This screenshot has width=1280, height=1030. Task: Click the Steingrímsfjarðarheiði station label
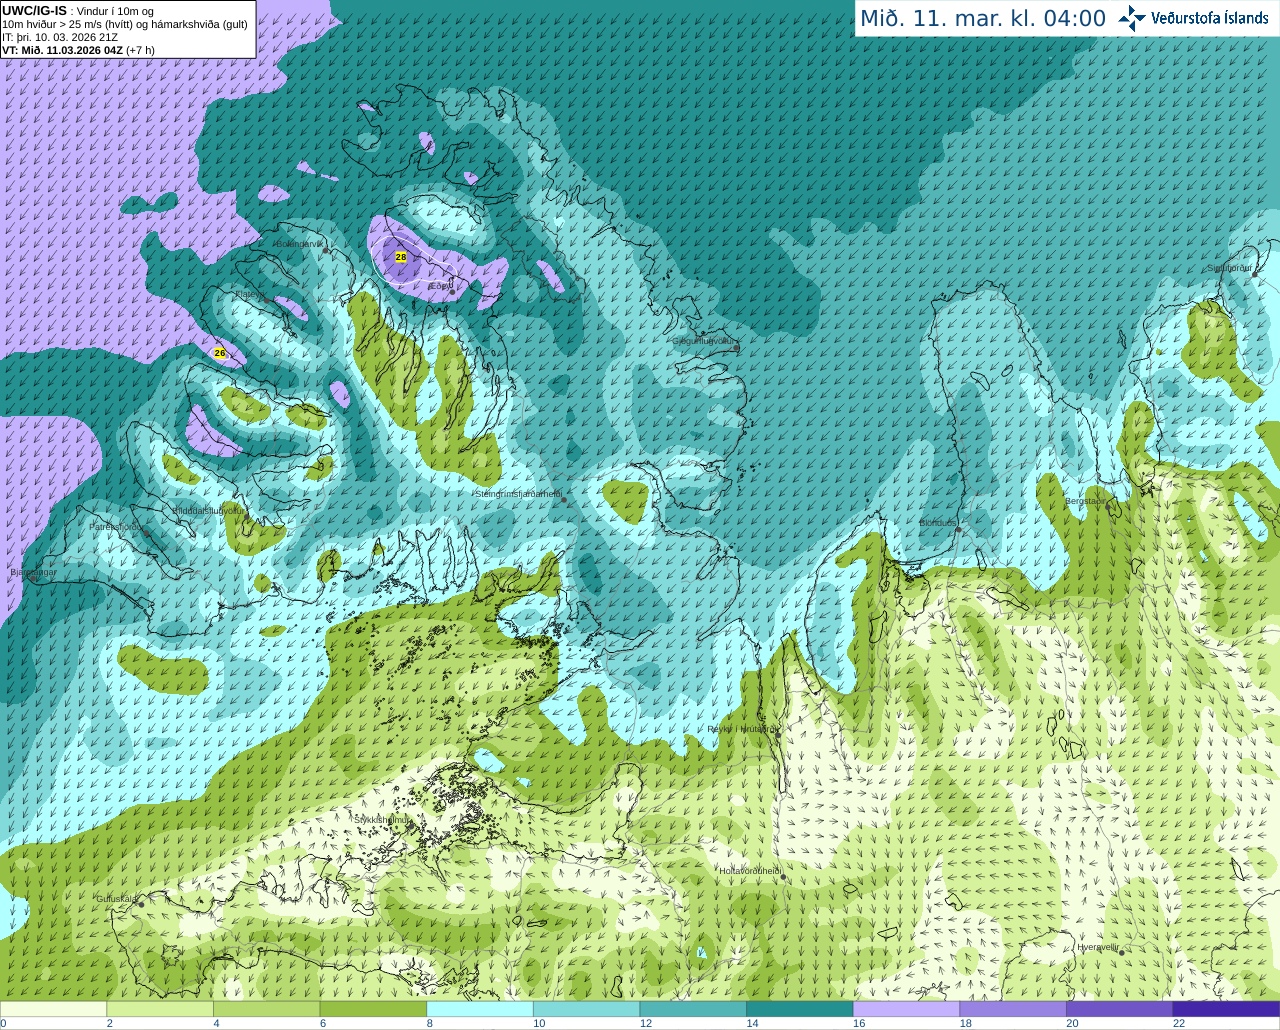(518, 494)
